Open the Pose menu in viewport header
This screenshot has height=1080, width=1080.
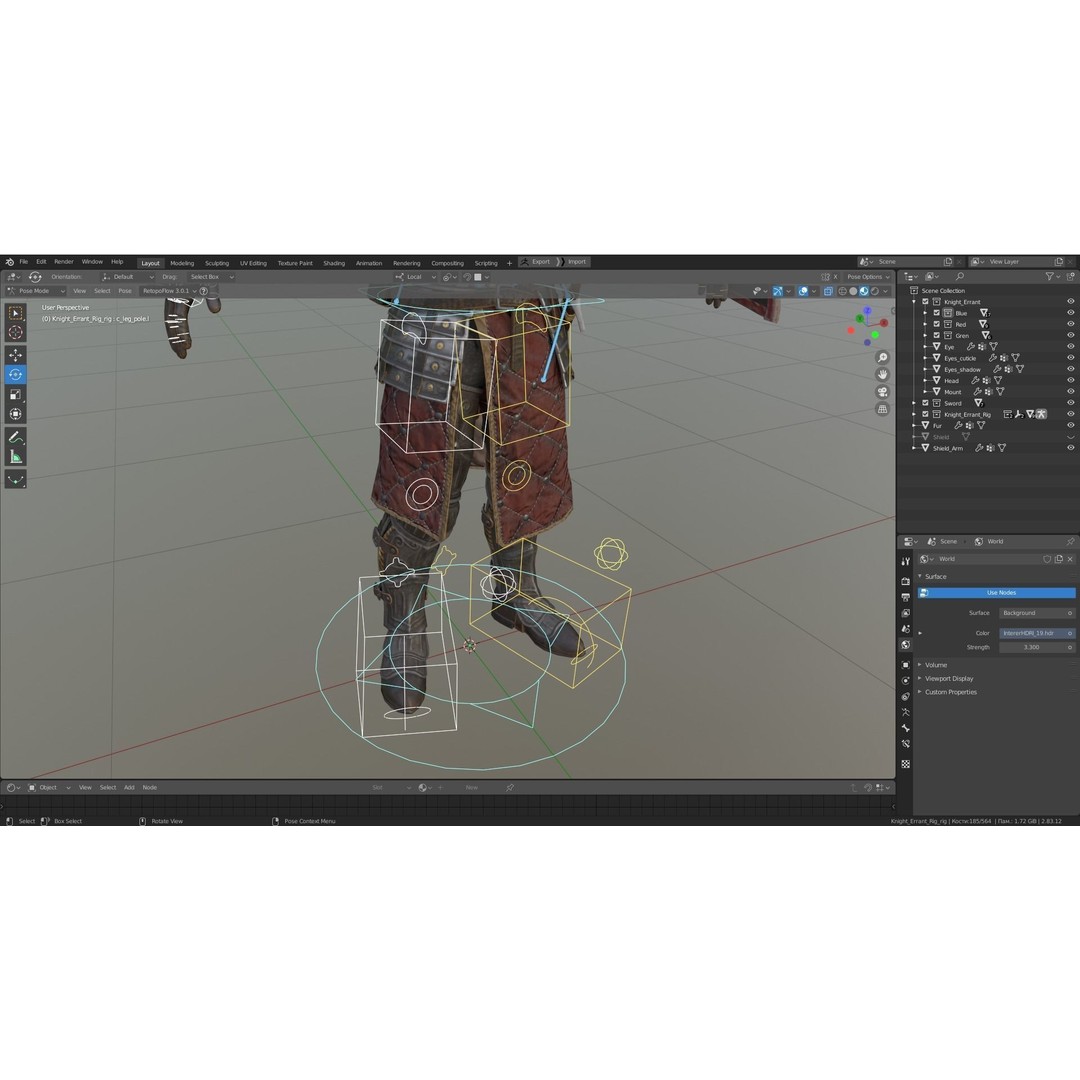coord(125,291)
